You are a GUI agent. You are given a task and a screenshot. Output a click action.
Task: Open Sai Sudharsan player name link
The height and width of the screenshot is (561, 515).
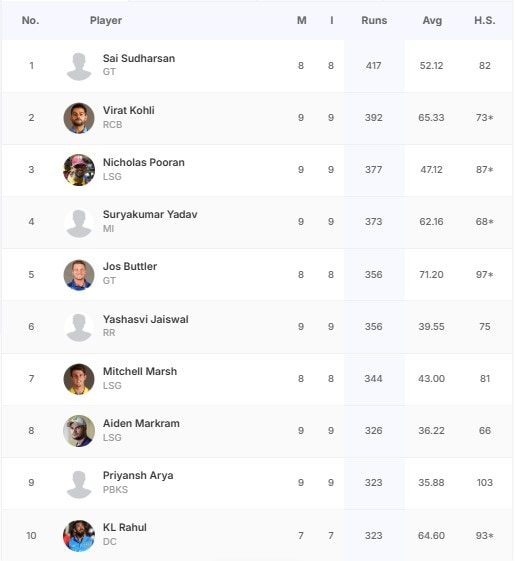click(x=139, y=58)
